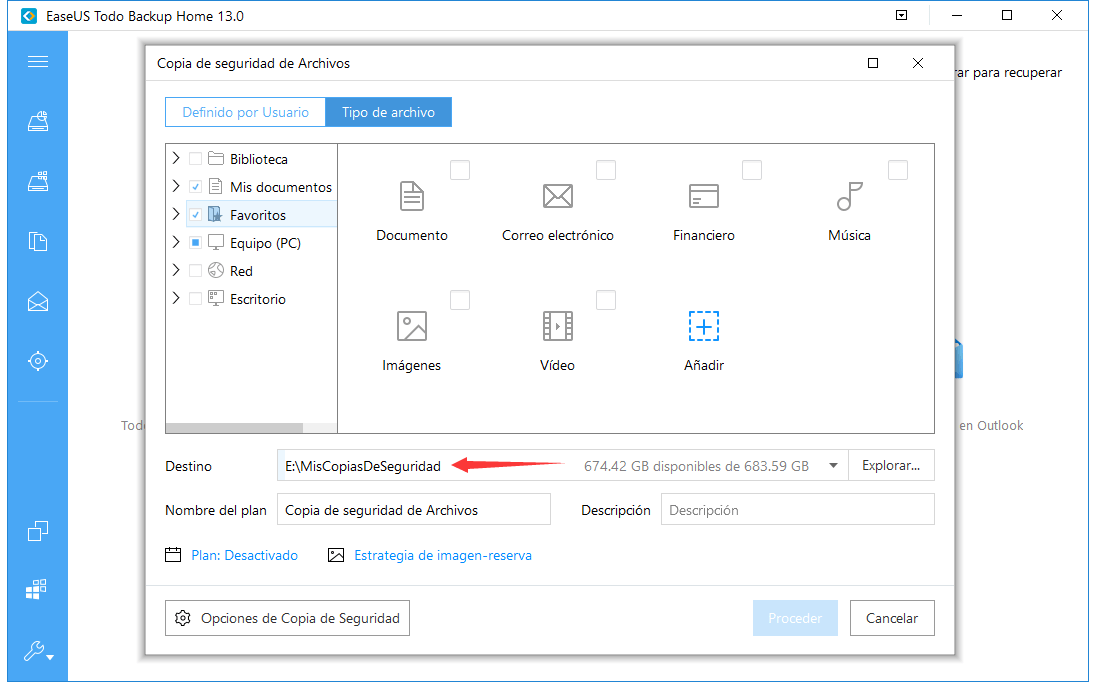
Task: Check the Escritorio checkbox
Action: 196,298
